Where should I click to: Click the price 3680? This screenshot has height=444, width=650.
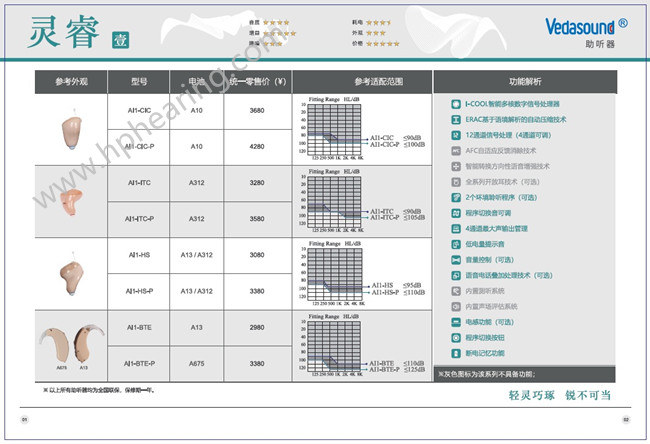point(257,111)
